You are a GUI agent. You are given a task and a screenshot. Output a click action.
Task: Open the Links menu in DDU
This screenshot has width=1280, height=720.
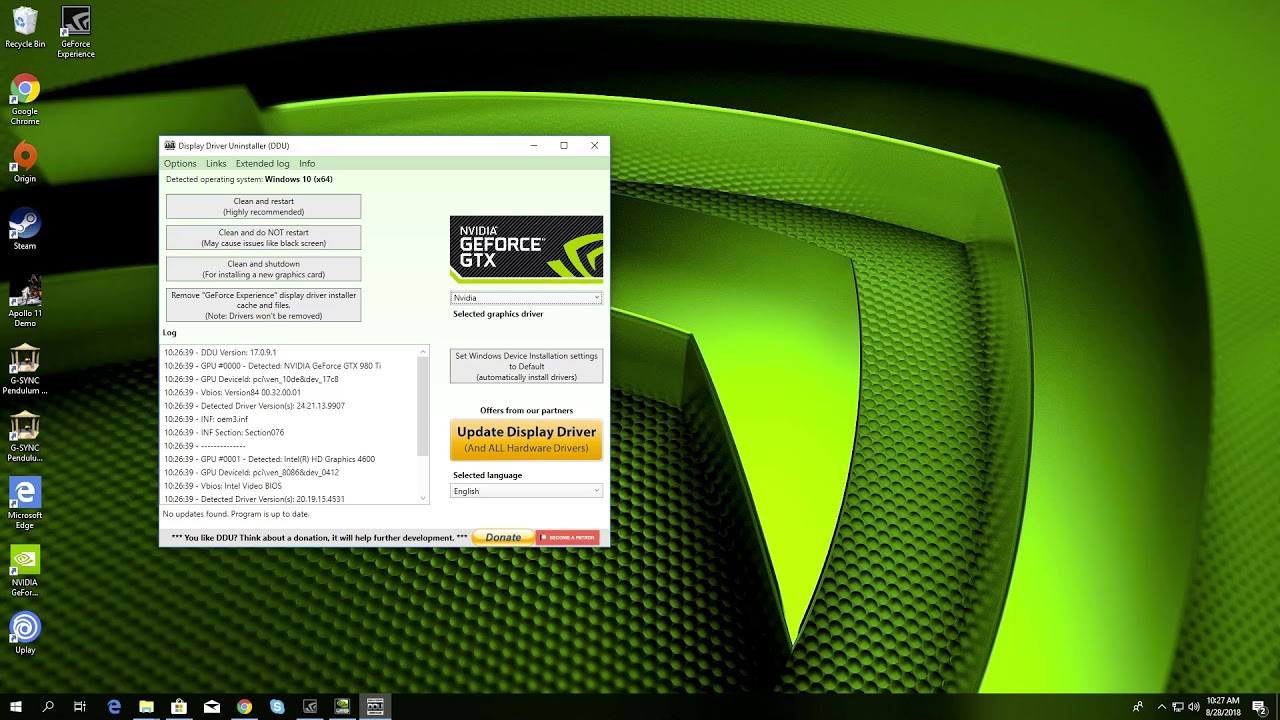pos(216,164)
